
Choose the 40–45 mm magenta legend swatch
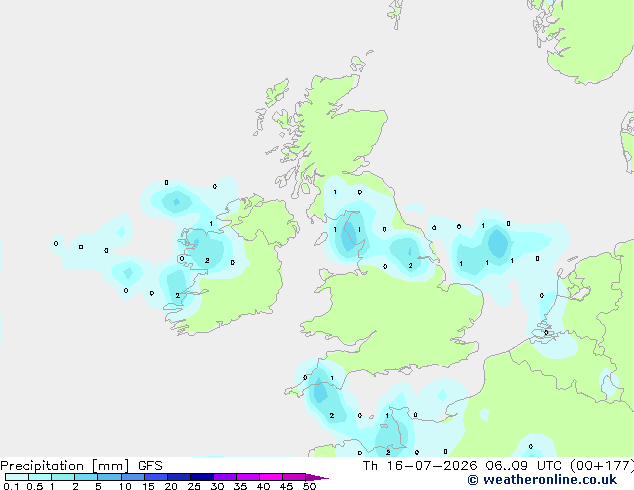(271, 477)
